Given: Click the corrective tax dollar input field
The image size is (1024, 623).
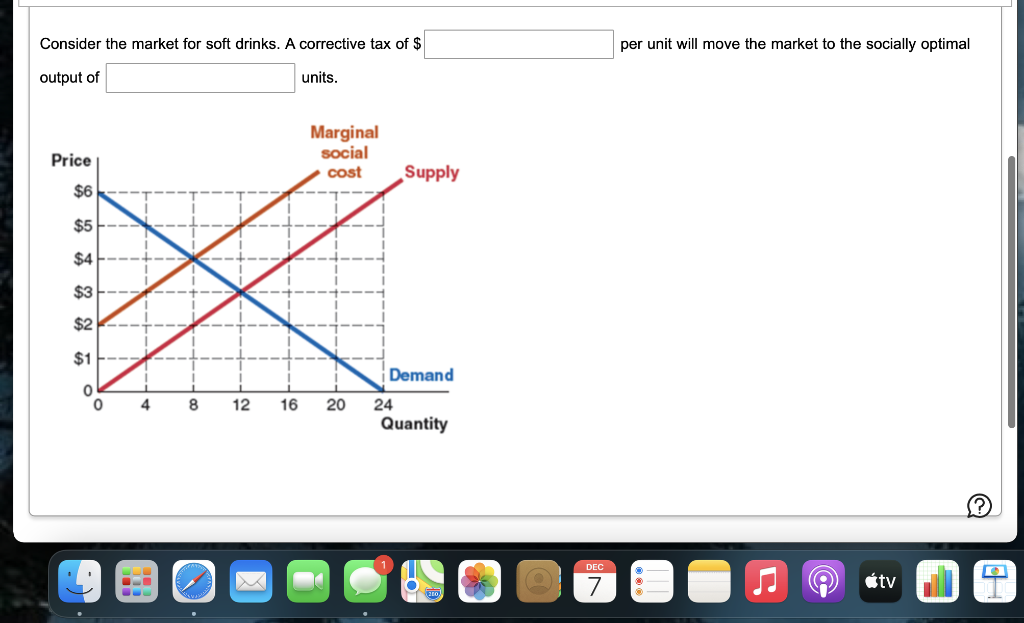Looking at the screenshot, I should 518,43.
